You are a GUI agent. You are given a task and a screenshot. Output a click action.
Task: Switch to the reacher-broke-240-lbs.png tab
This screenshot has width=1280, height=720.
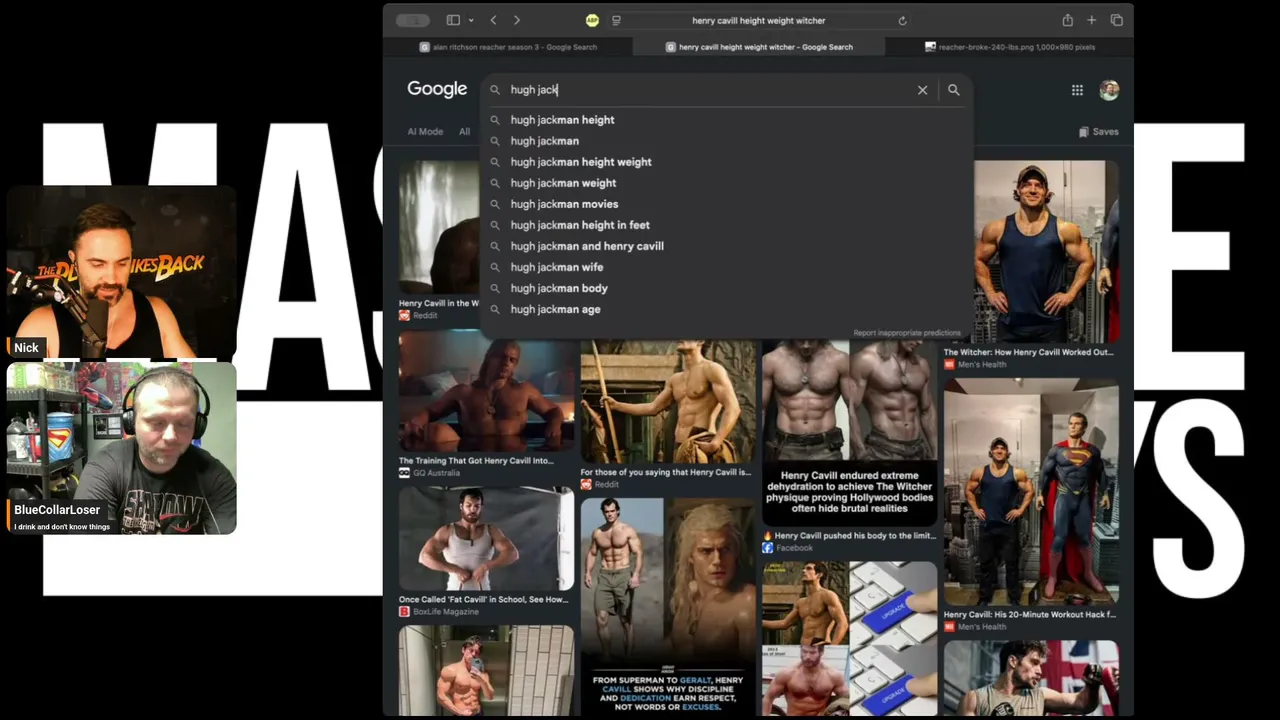point(1009,47)
